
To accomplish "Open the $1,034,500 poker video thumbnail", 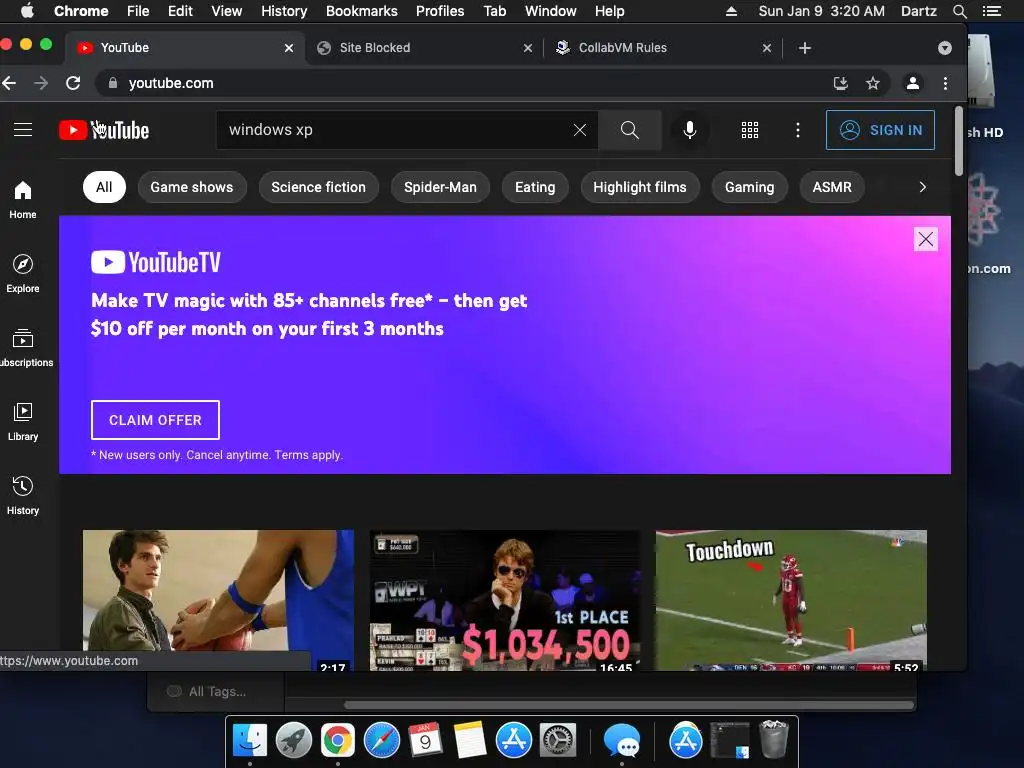I will (505, 600).
